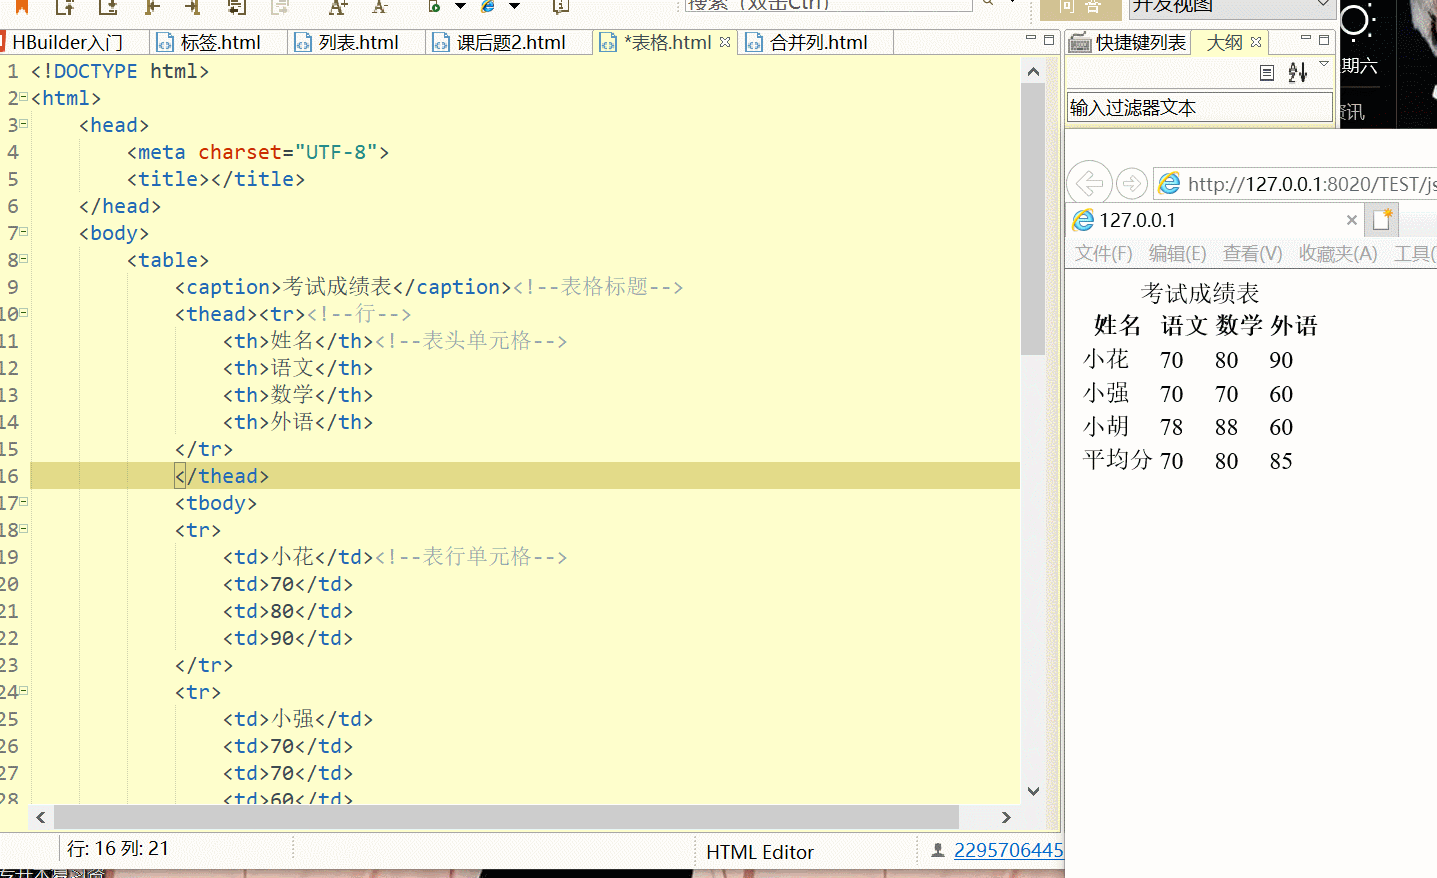
Task: Click the user icon beside 2295706445
Action: click(x=938, y=850)
